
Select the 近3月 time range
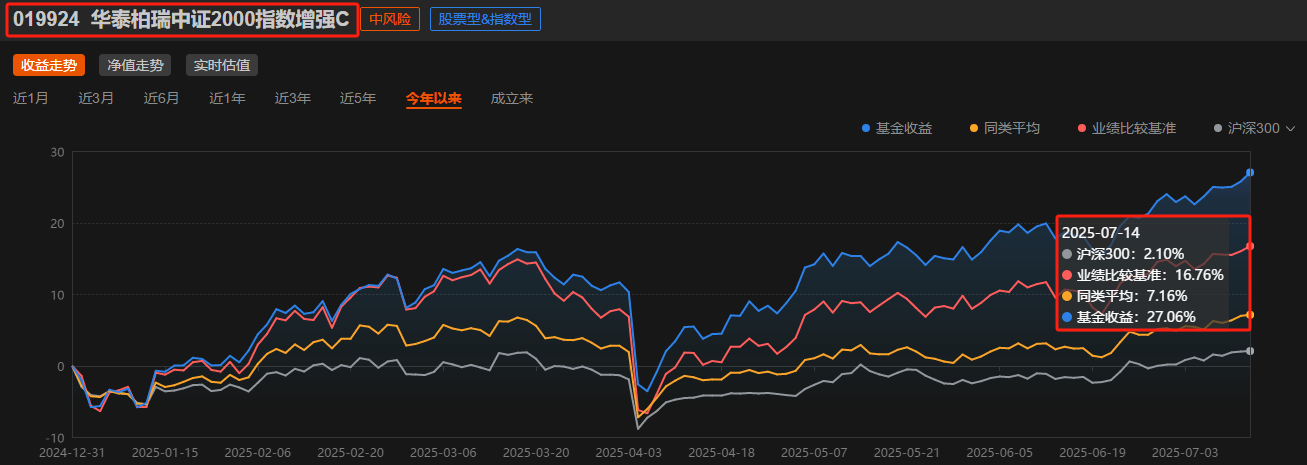point(96,98)
